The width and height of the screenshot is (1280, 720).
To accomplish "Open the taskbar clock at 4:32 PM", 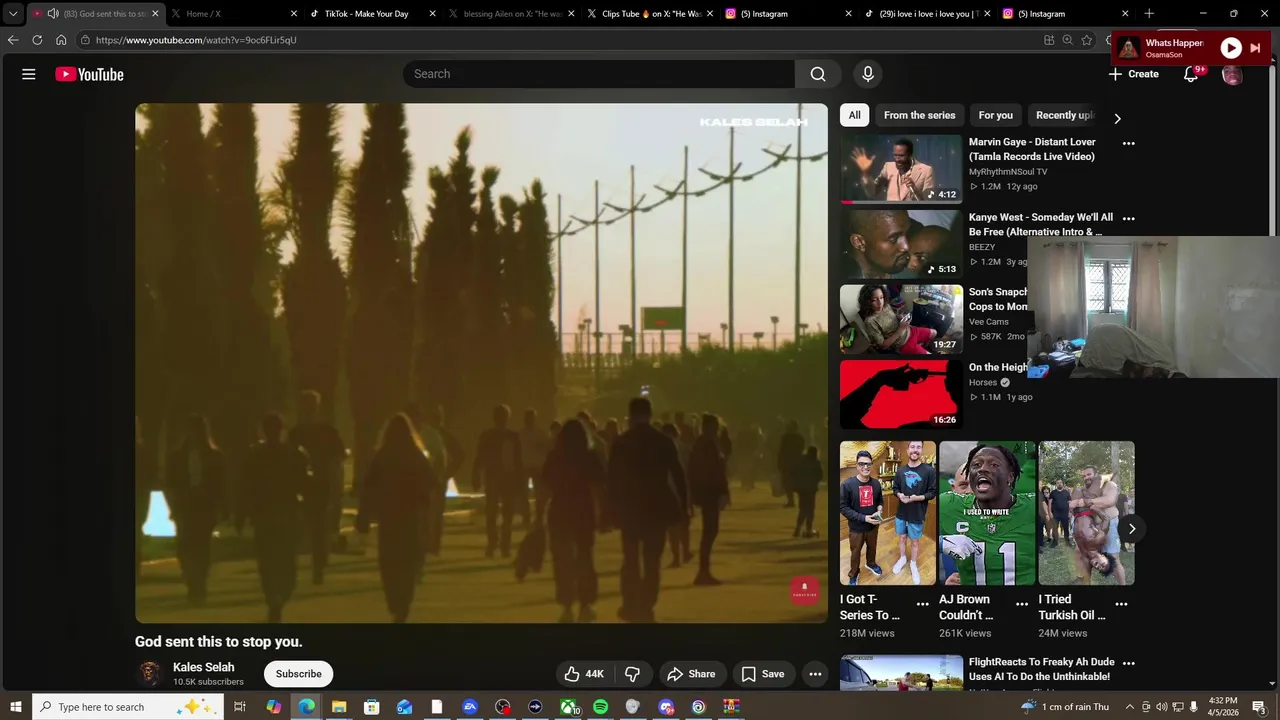I will click(1223, 707).
